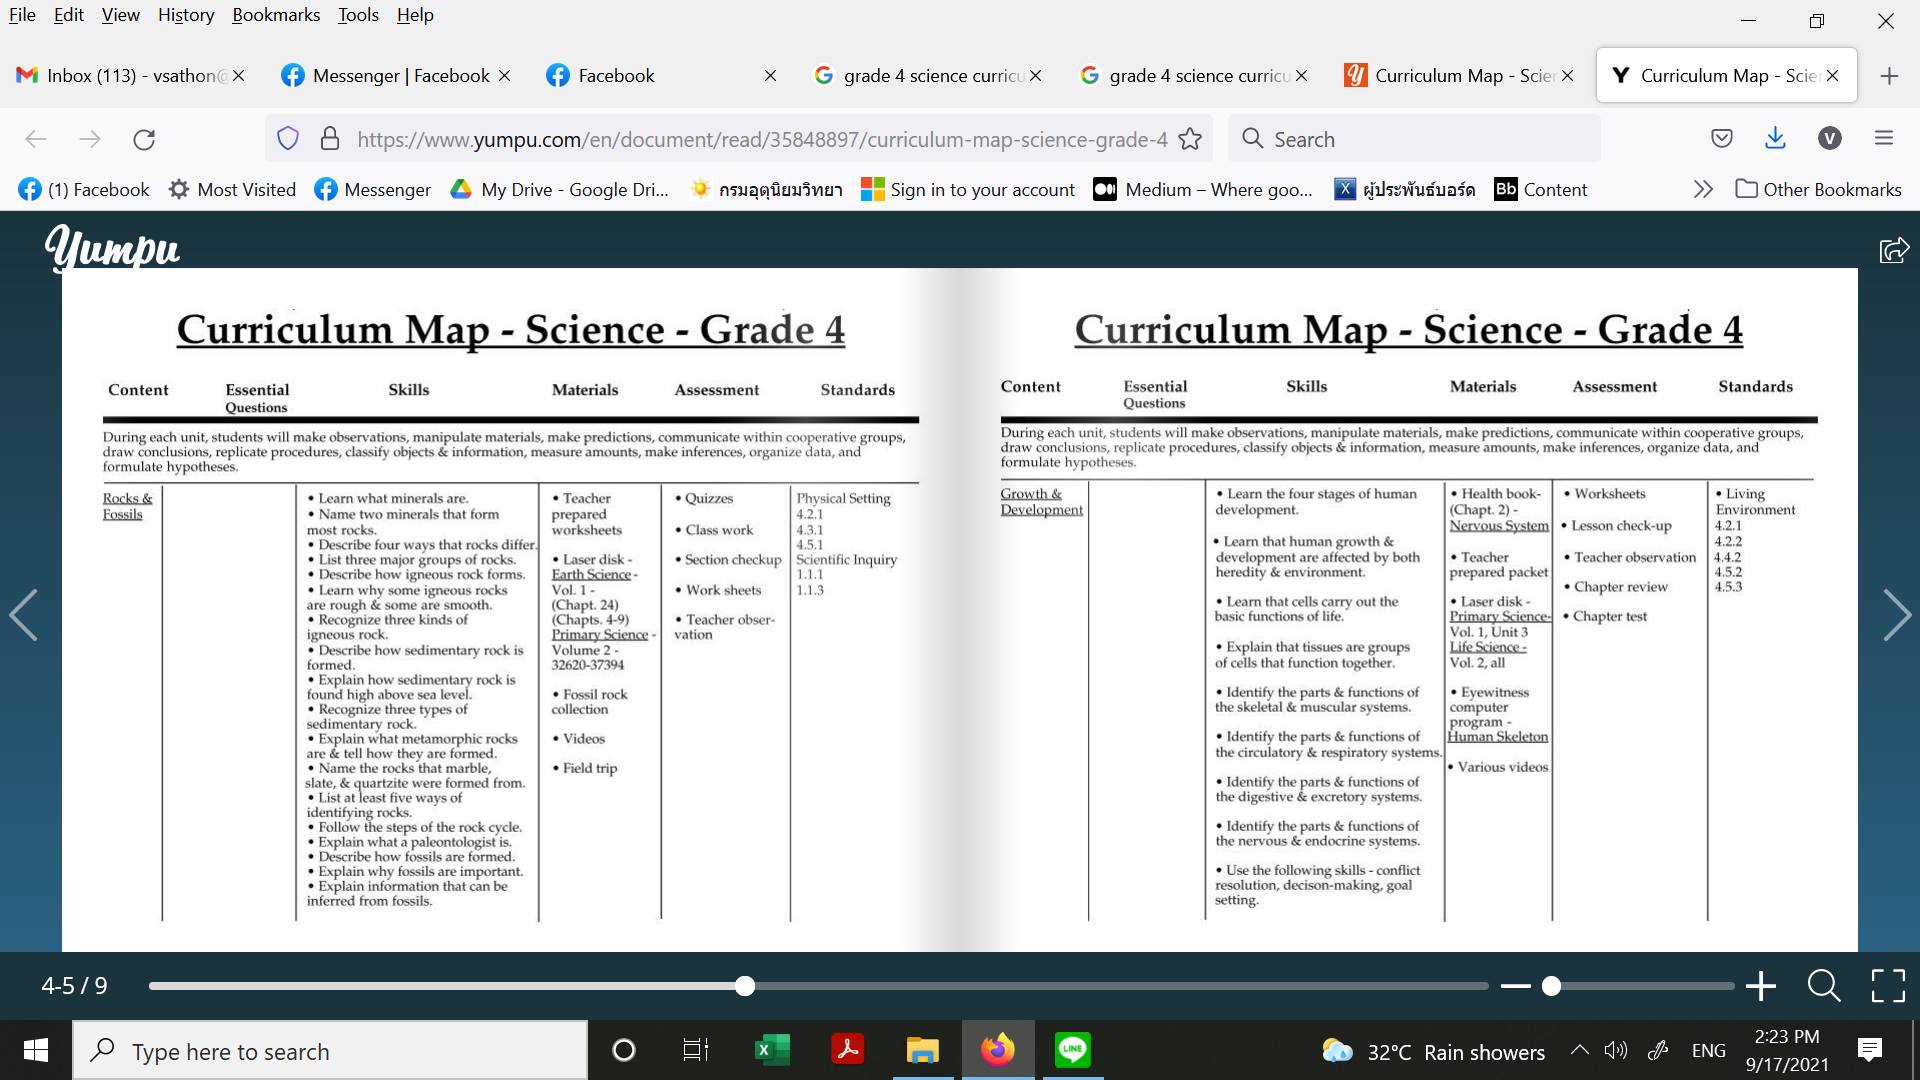Go to previous document page arrow

pos(24,615)
